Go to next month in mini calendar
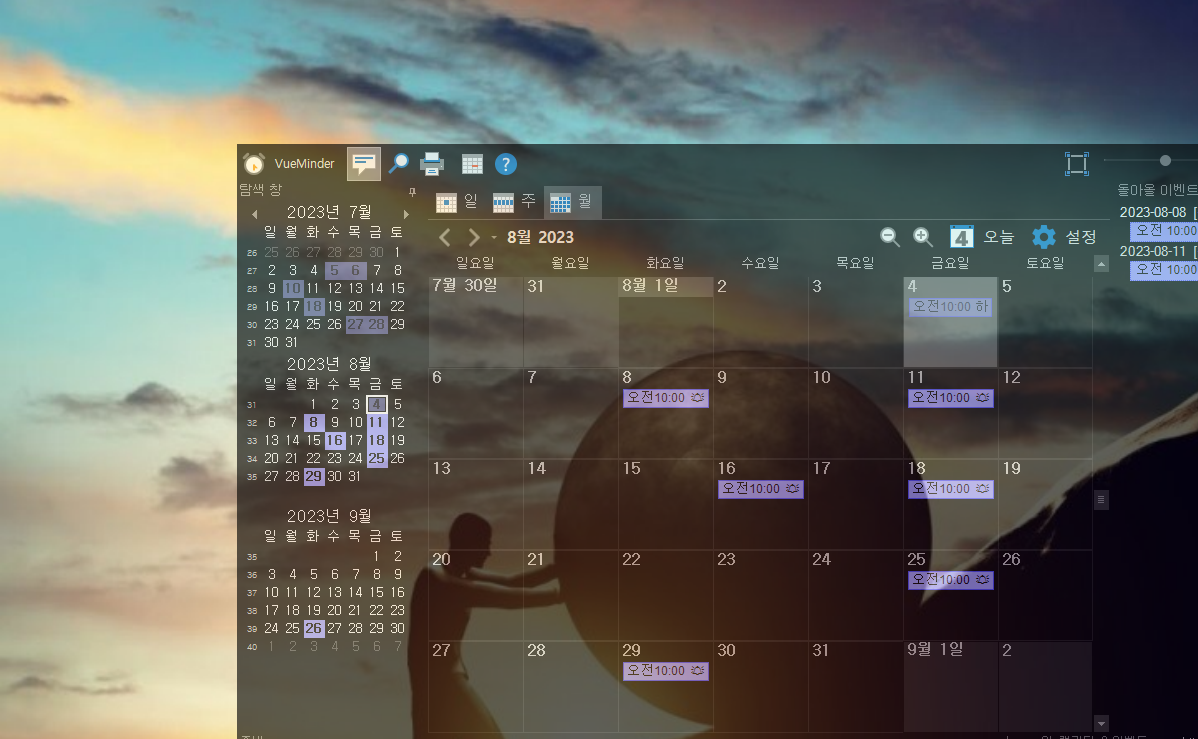Image resolution: width=1198 pixels, height=739 pixels. click(406, 214)
